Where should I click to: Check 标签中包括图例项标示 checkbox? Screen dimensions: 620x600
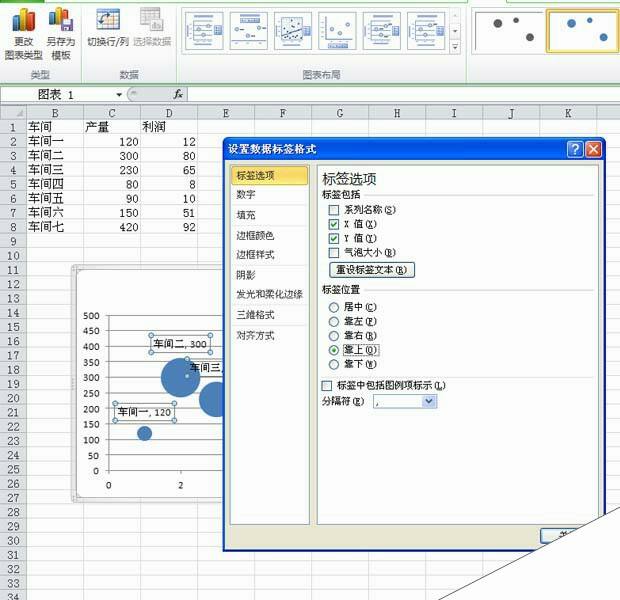327,386
